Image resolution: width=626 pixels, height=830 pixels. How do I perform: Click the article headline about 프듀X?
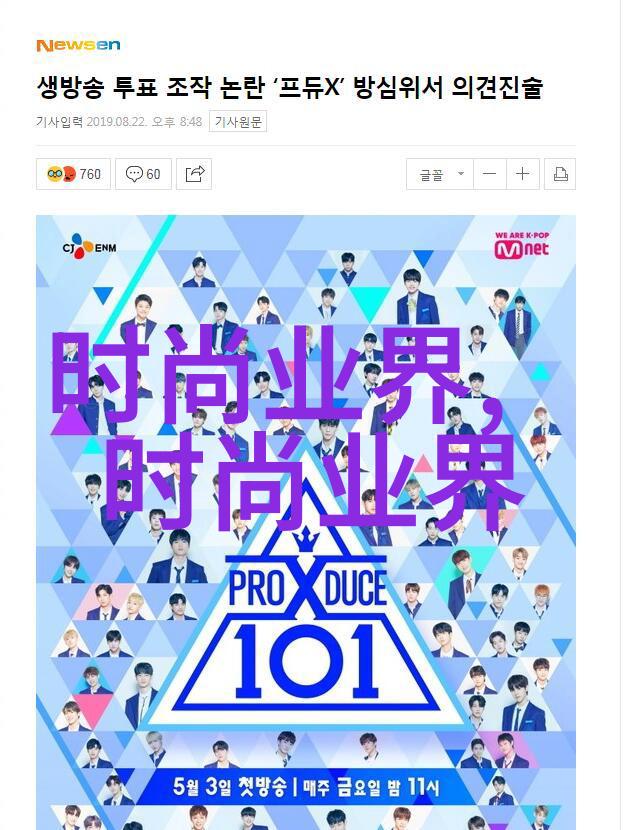coord(289,87)
